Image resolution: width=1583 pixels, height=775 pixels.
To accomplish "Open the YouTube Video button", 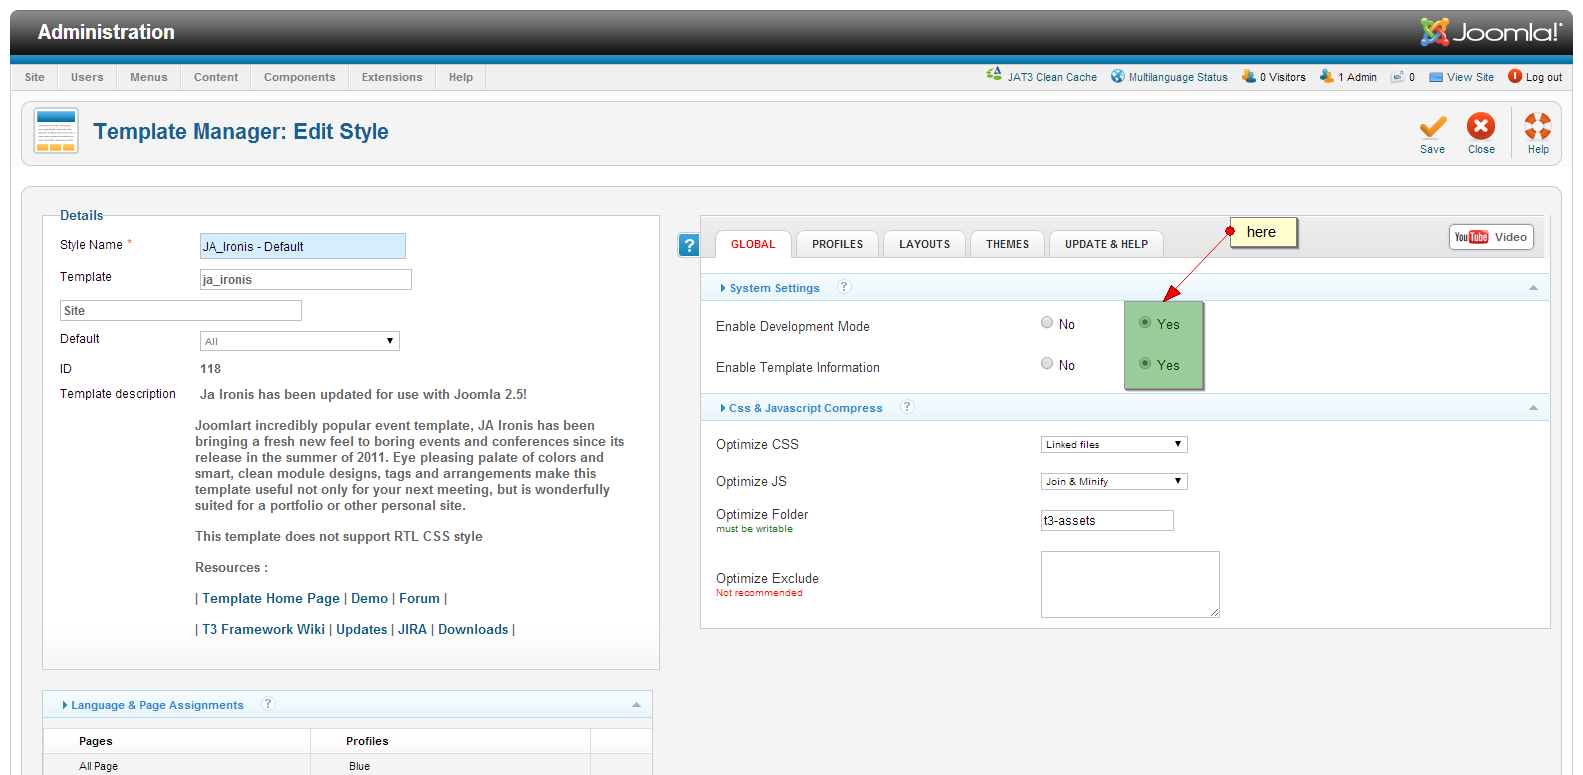I will coord(1490,237).
